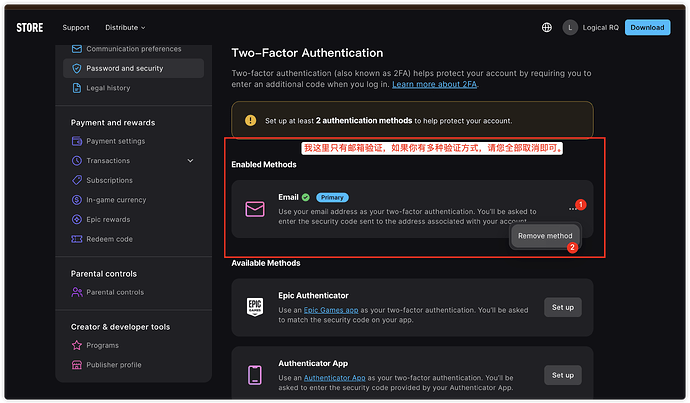The height and width of the screenshot is (403, 690).
Task: Select Remove method from popup menu
Action: 545,236
